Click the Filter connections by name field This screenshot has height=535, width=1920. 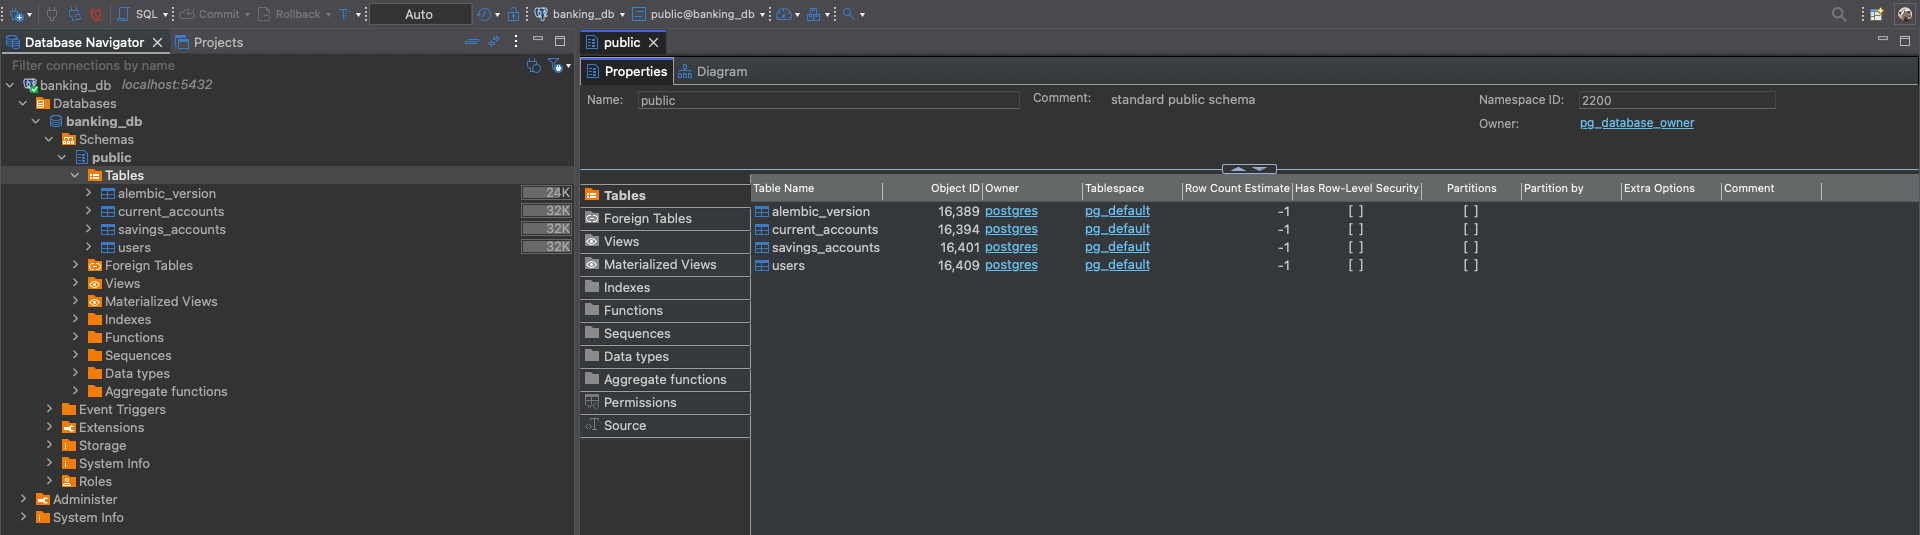pyautogui.click(x=262, y=65)
